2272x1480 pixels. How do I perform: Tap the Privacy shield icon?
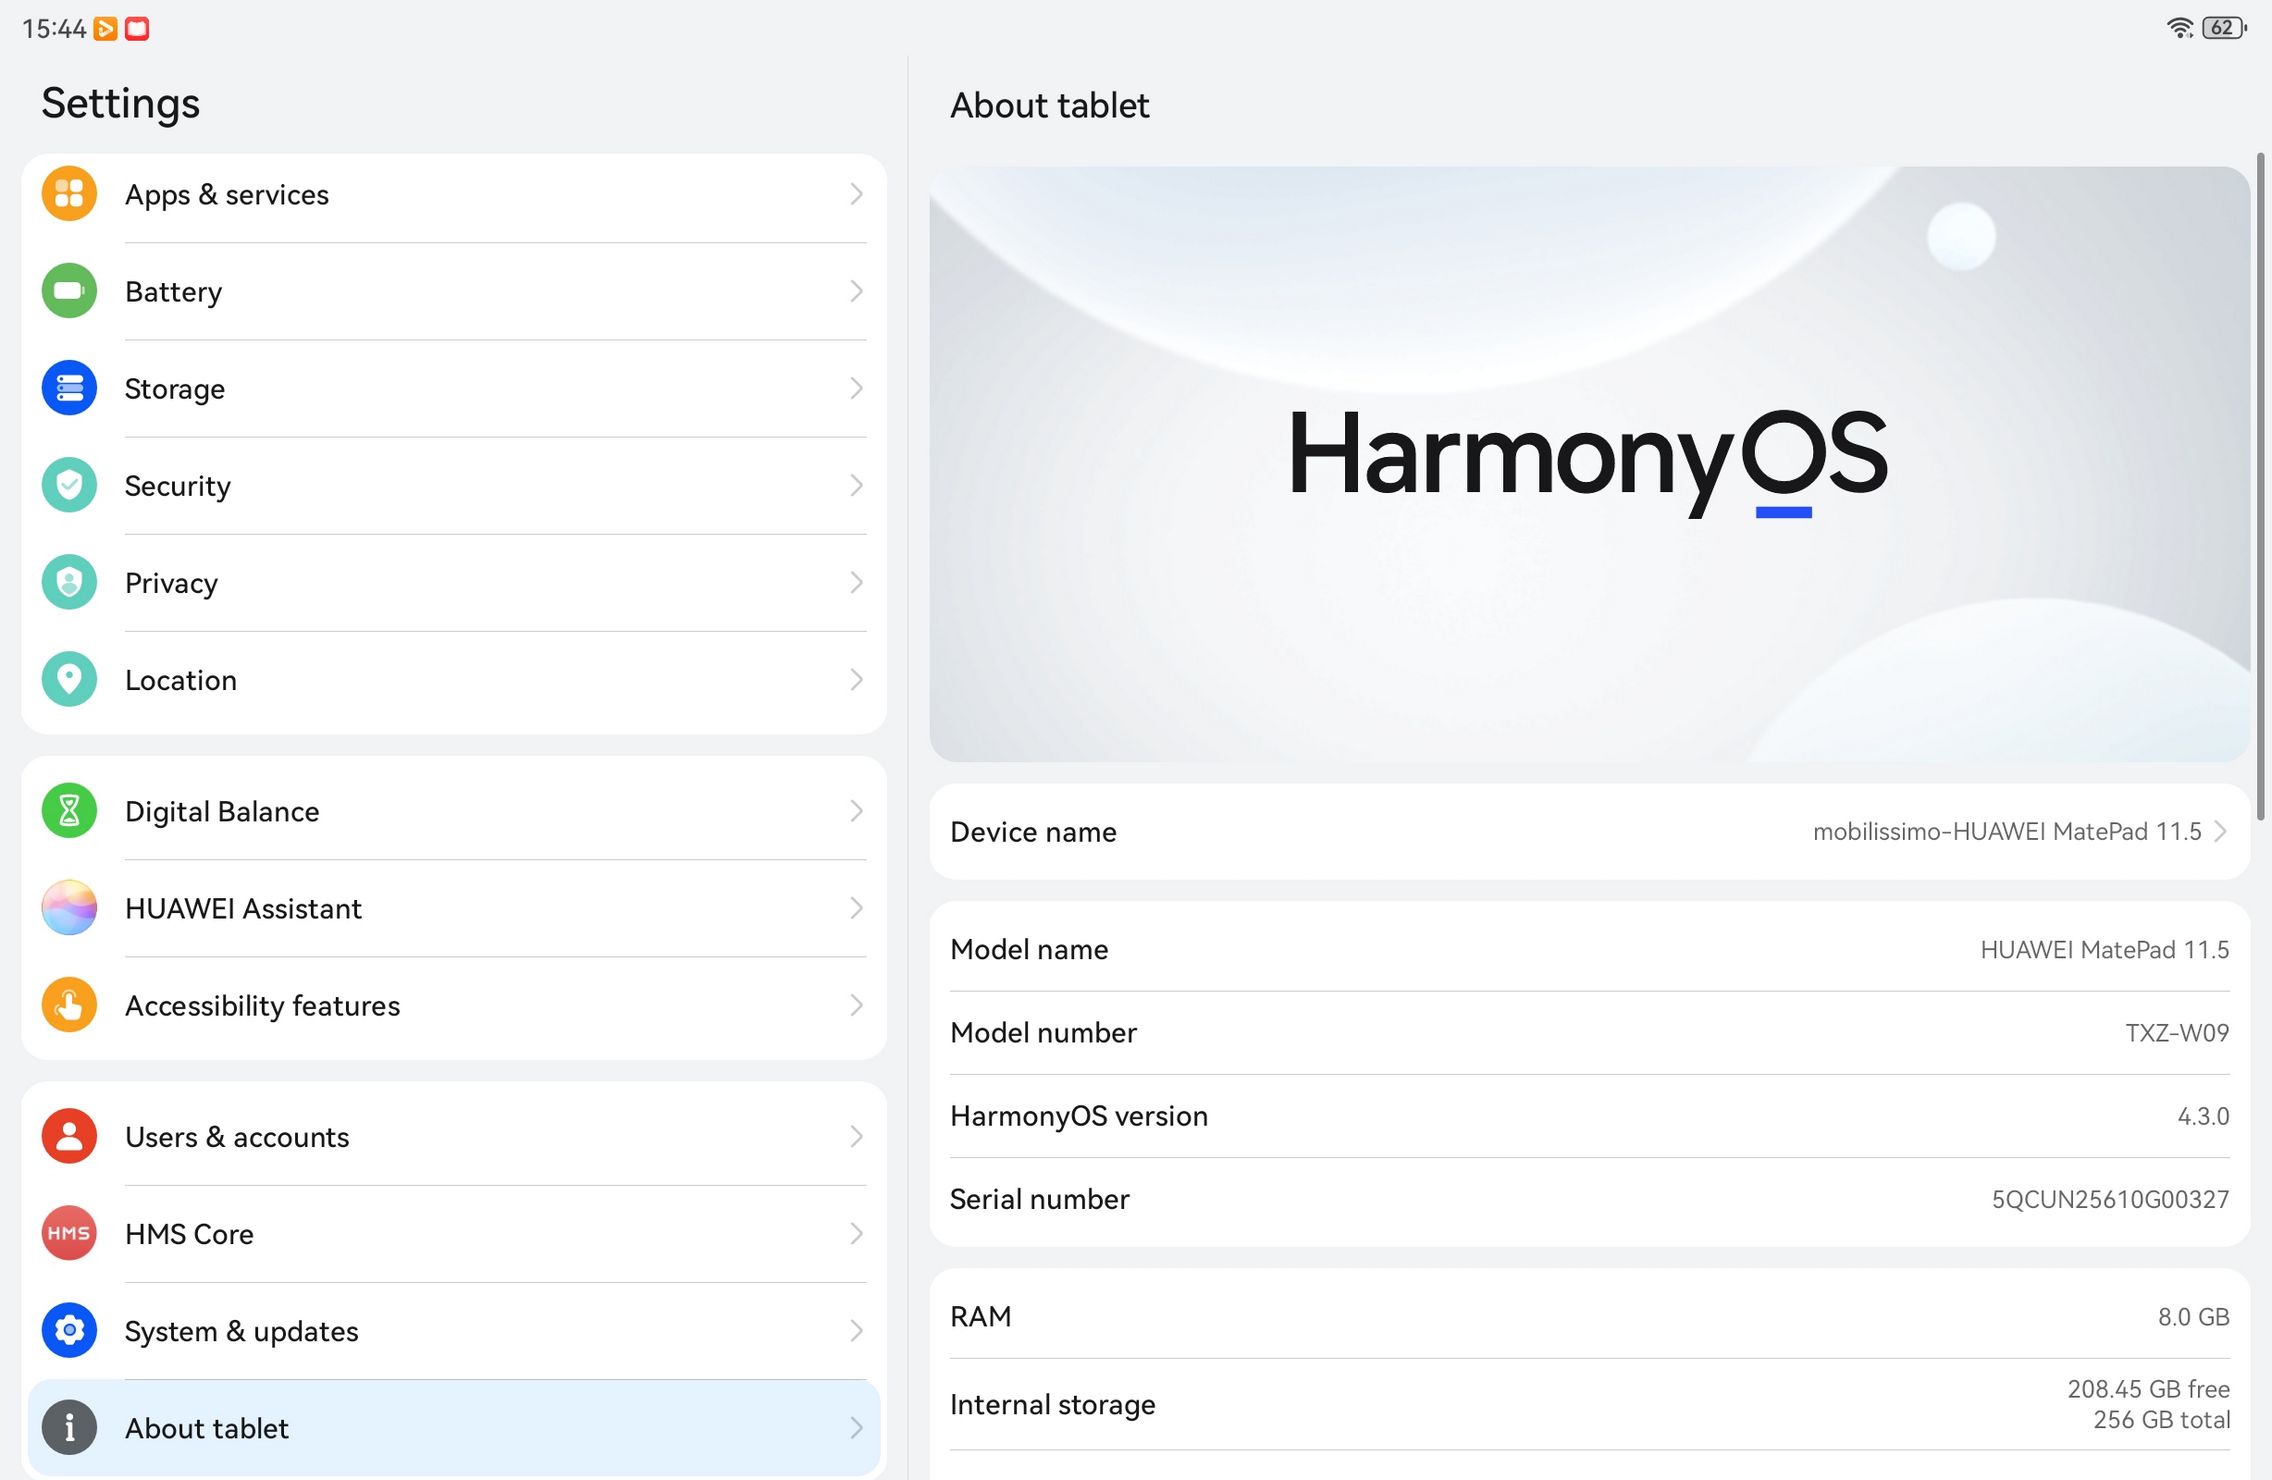pyautogui.click(x=69, y=582)
